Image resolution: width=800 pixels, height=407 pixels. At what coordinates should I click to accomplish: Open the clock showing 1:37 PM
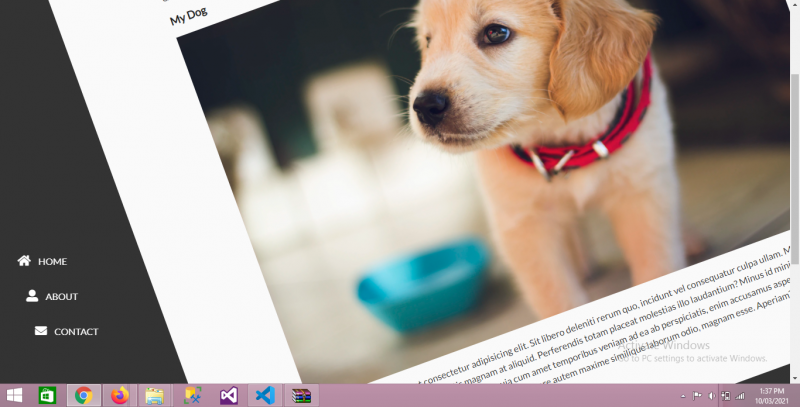[771, 396]
